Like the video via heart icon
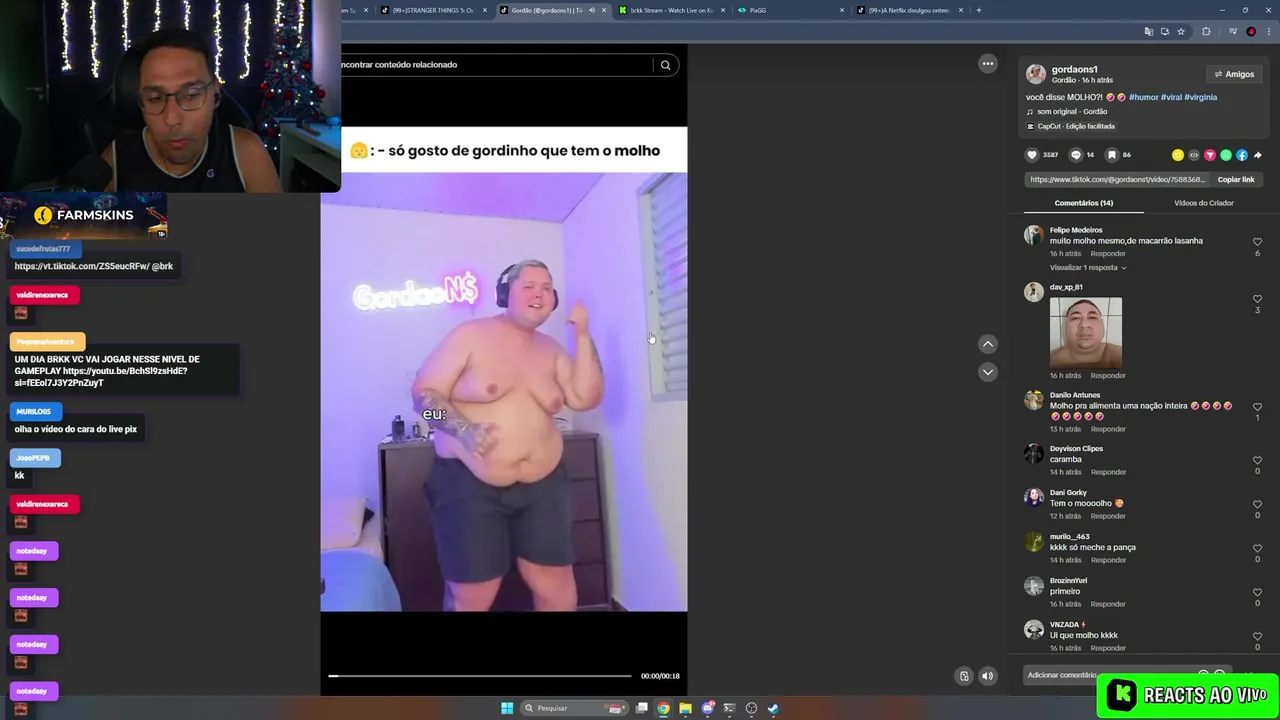The image size is (1280, 720). pos(1032,155)
